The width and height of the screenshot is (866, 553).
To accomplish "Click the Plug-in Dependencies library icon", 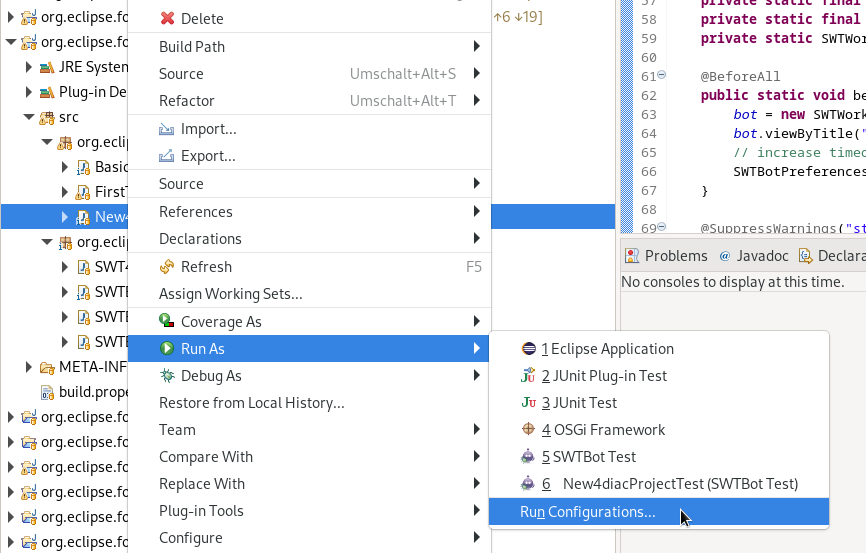I will pos(47,93).
